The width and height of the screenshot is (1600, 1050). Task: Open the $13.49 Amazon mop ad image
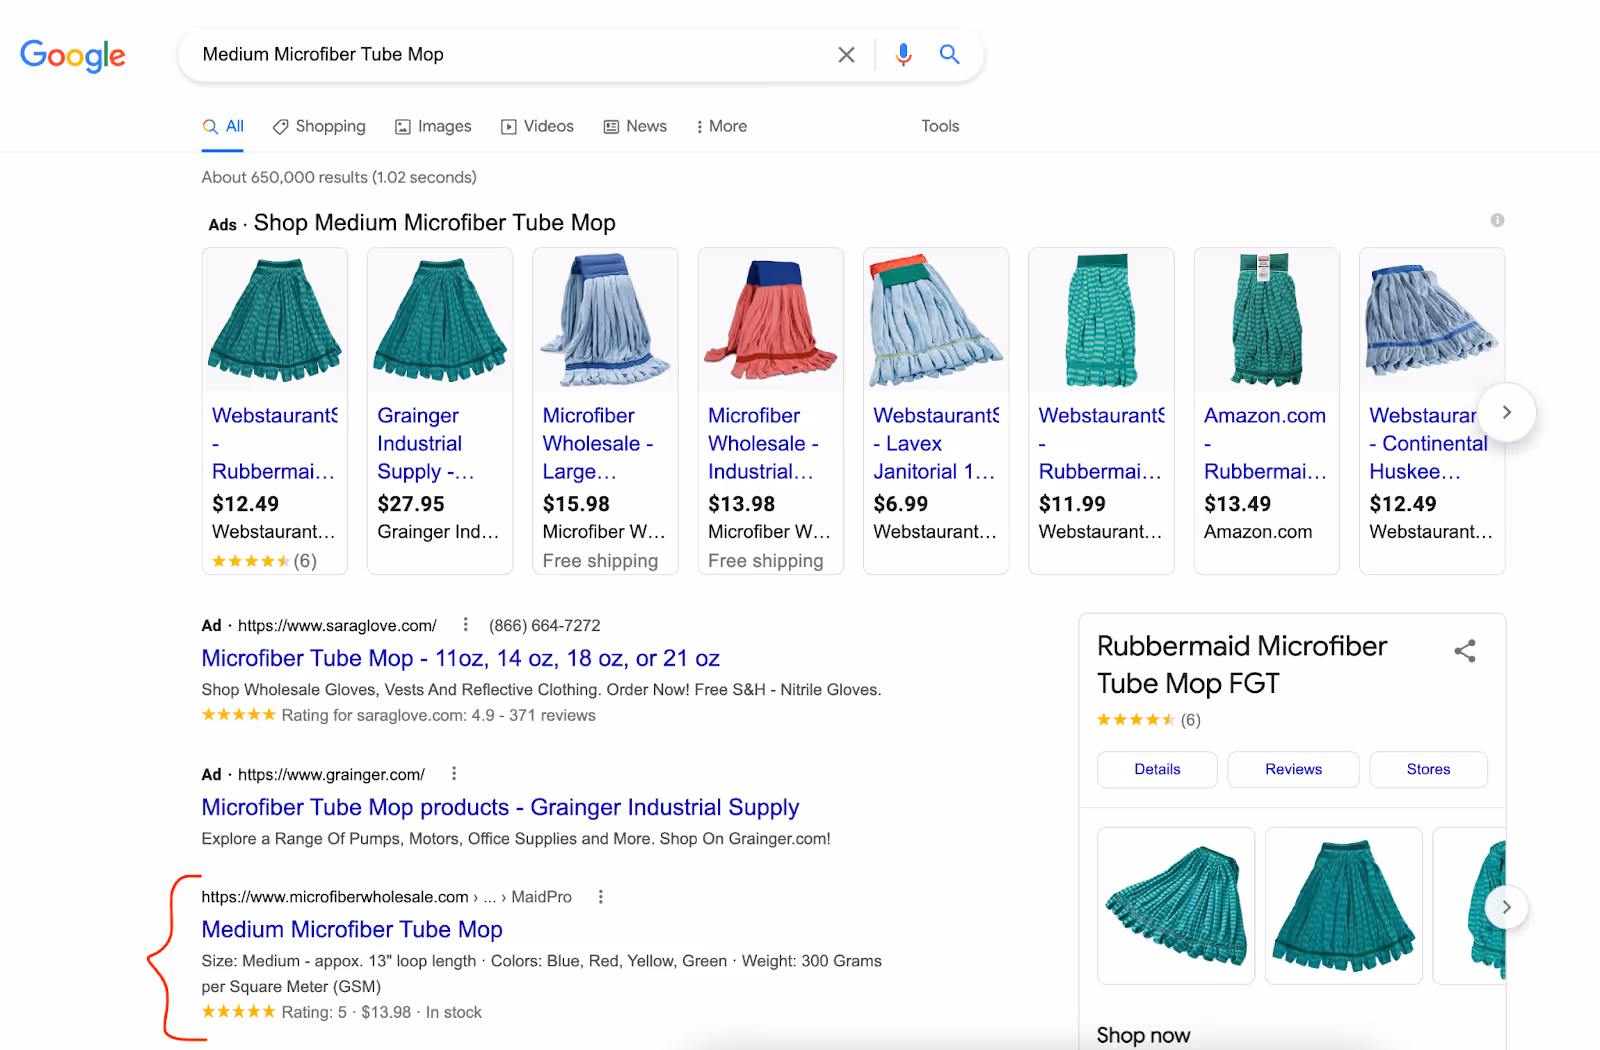tap(1267, 320)
